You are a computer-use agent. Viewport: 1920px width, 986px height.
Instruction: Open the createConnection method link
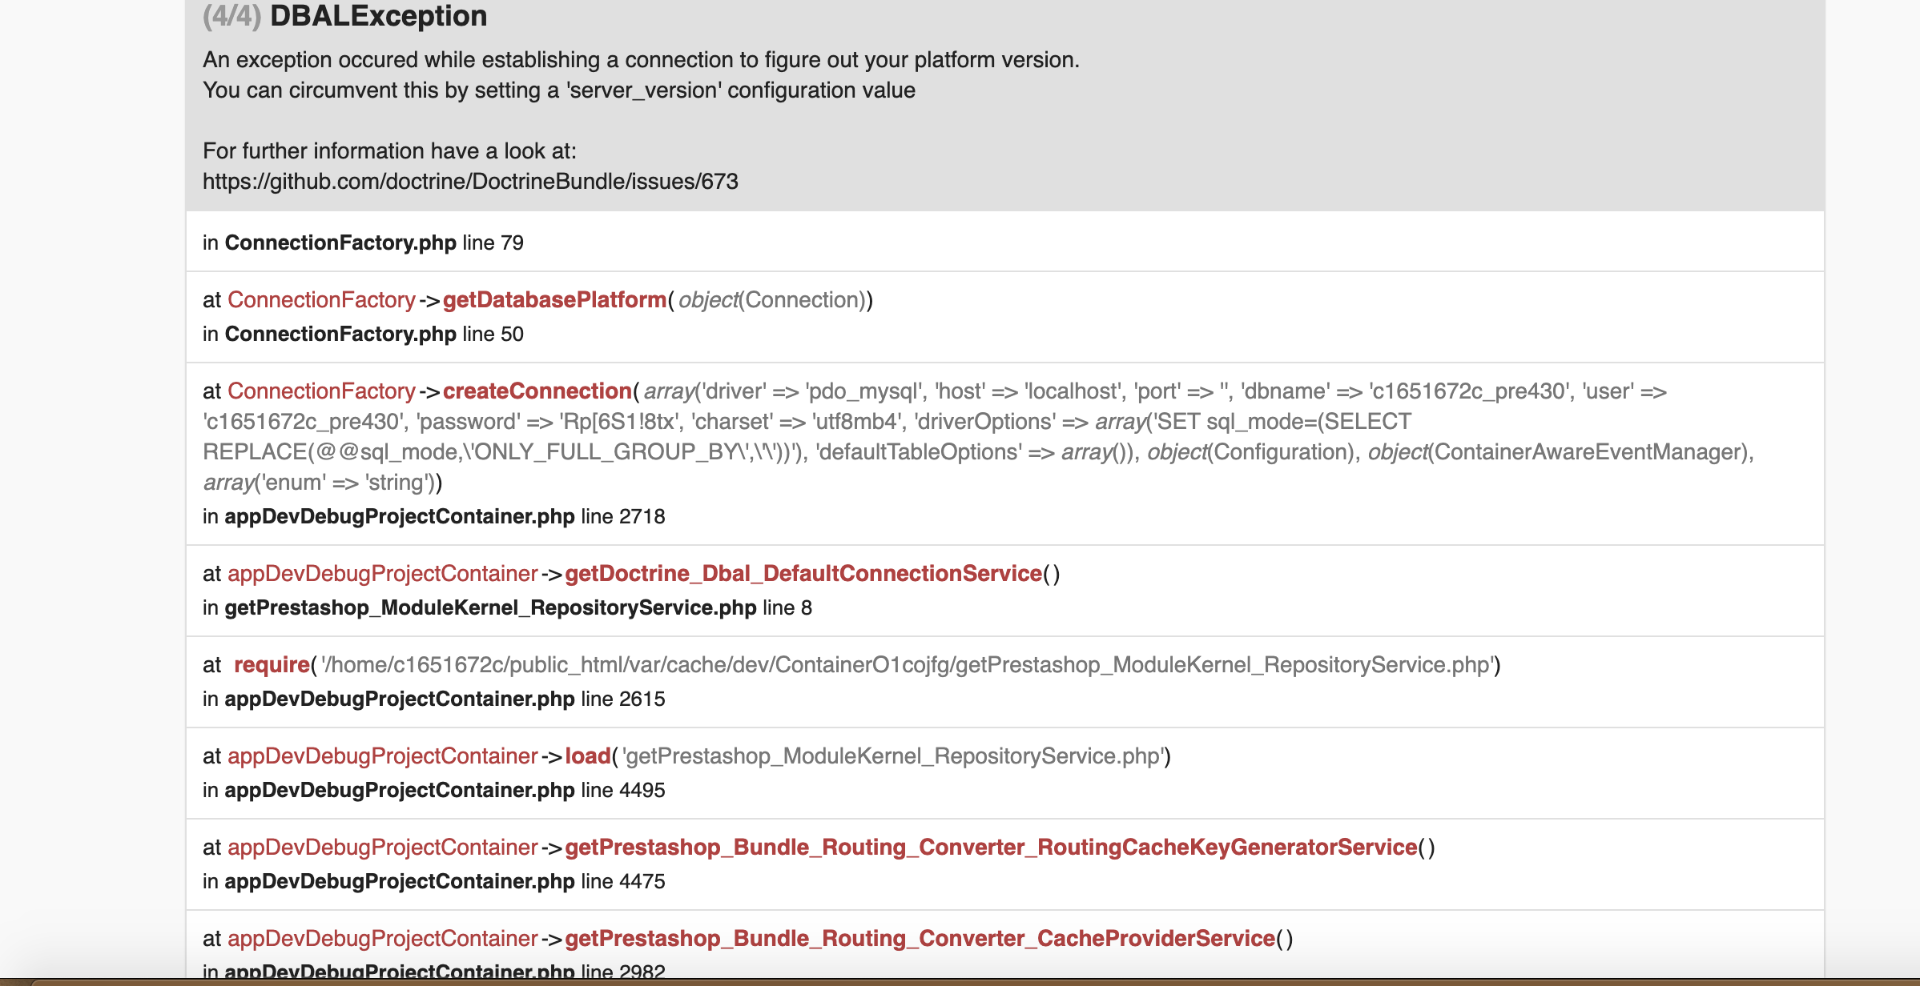click(x=537, y=391)
